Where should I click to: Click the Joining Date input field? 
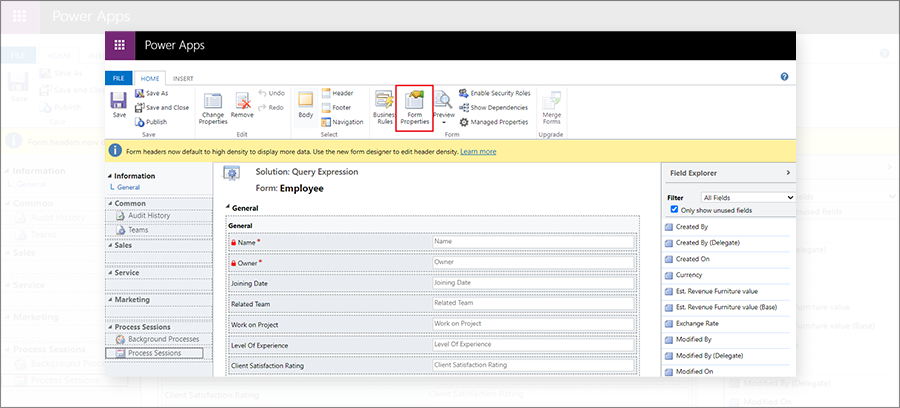pos(533,283)
